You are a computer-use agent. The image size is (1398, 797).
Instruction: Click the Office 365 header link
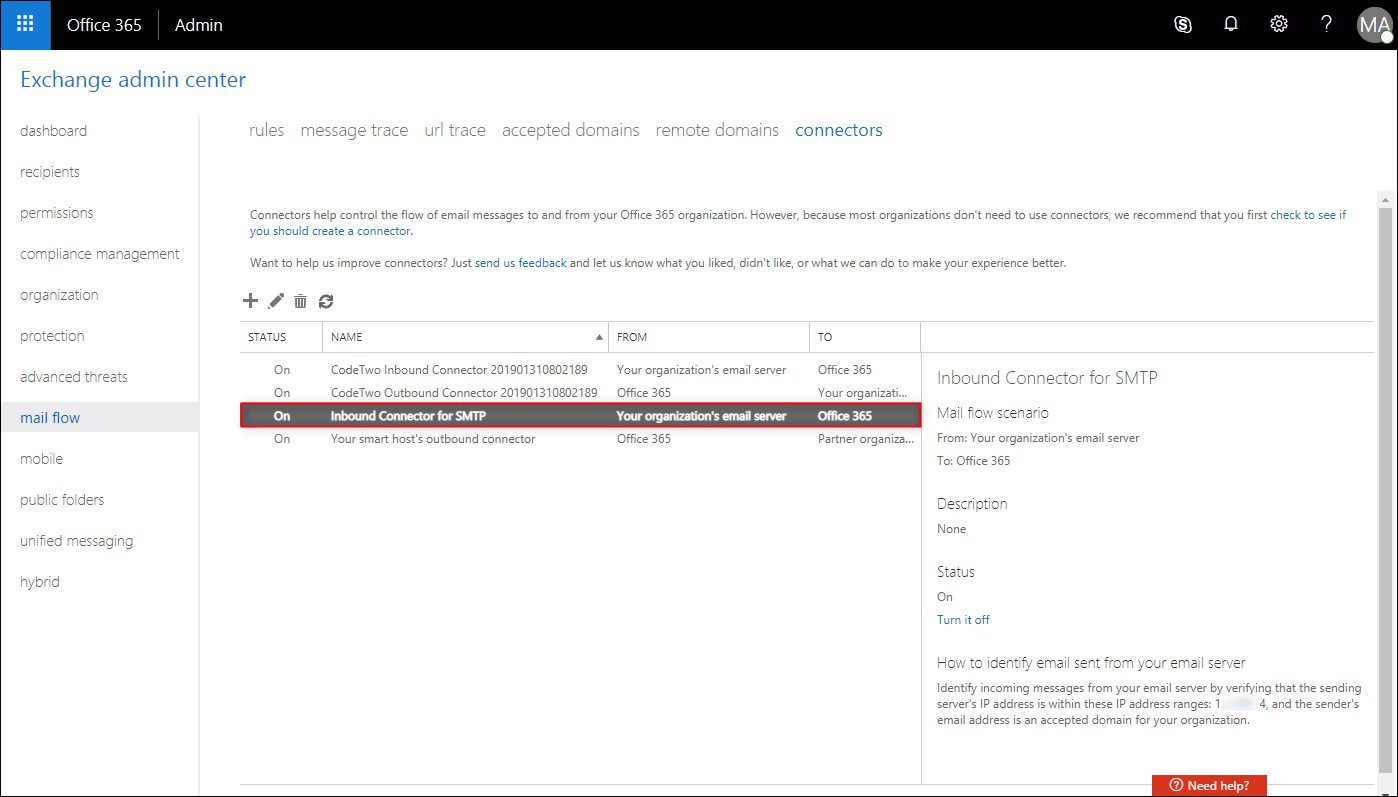point(104,25)
